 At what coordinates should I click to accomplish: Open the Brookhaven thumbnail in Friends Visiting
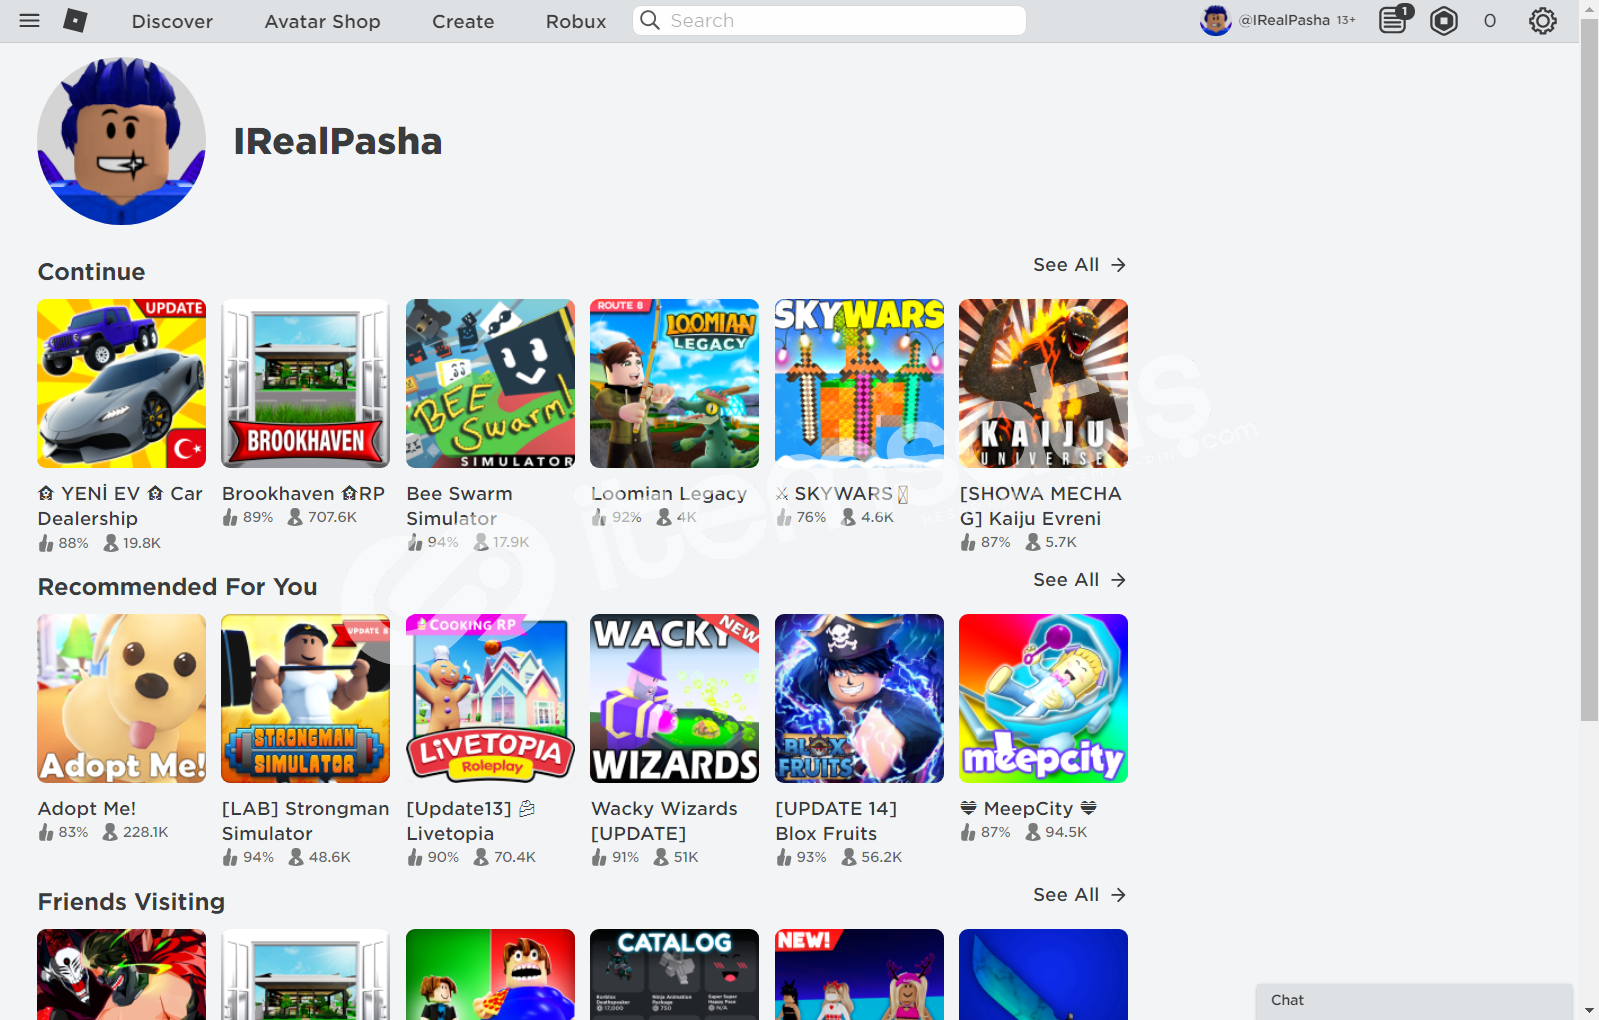click(x=306, y=975)
